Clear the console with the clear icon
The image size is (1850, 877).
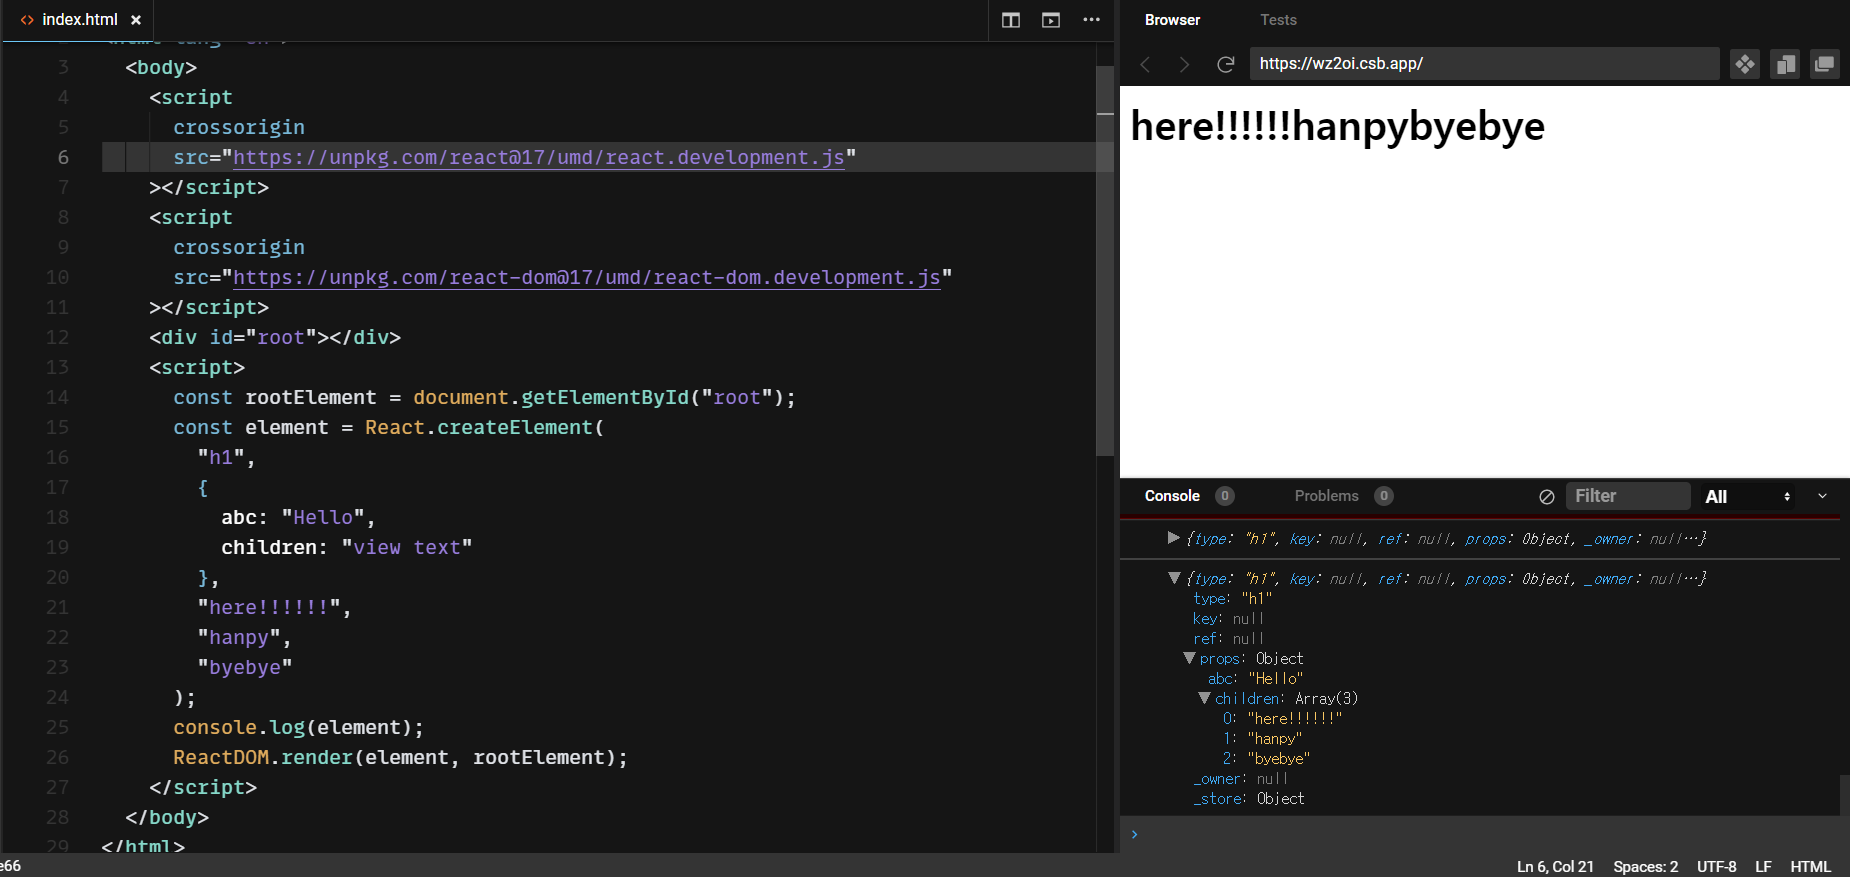1547,497
